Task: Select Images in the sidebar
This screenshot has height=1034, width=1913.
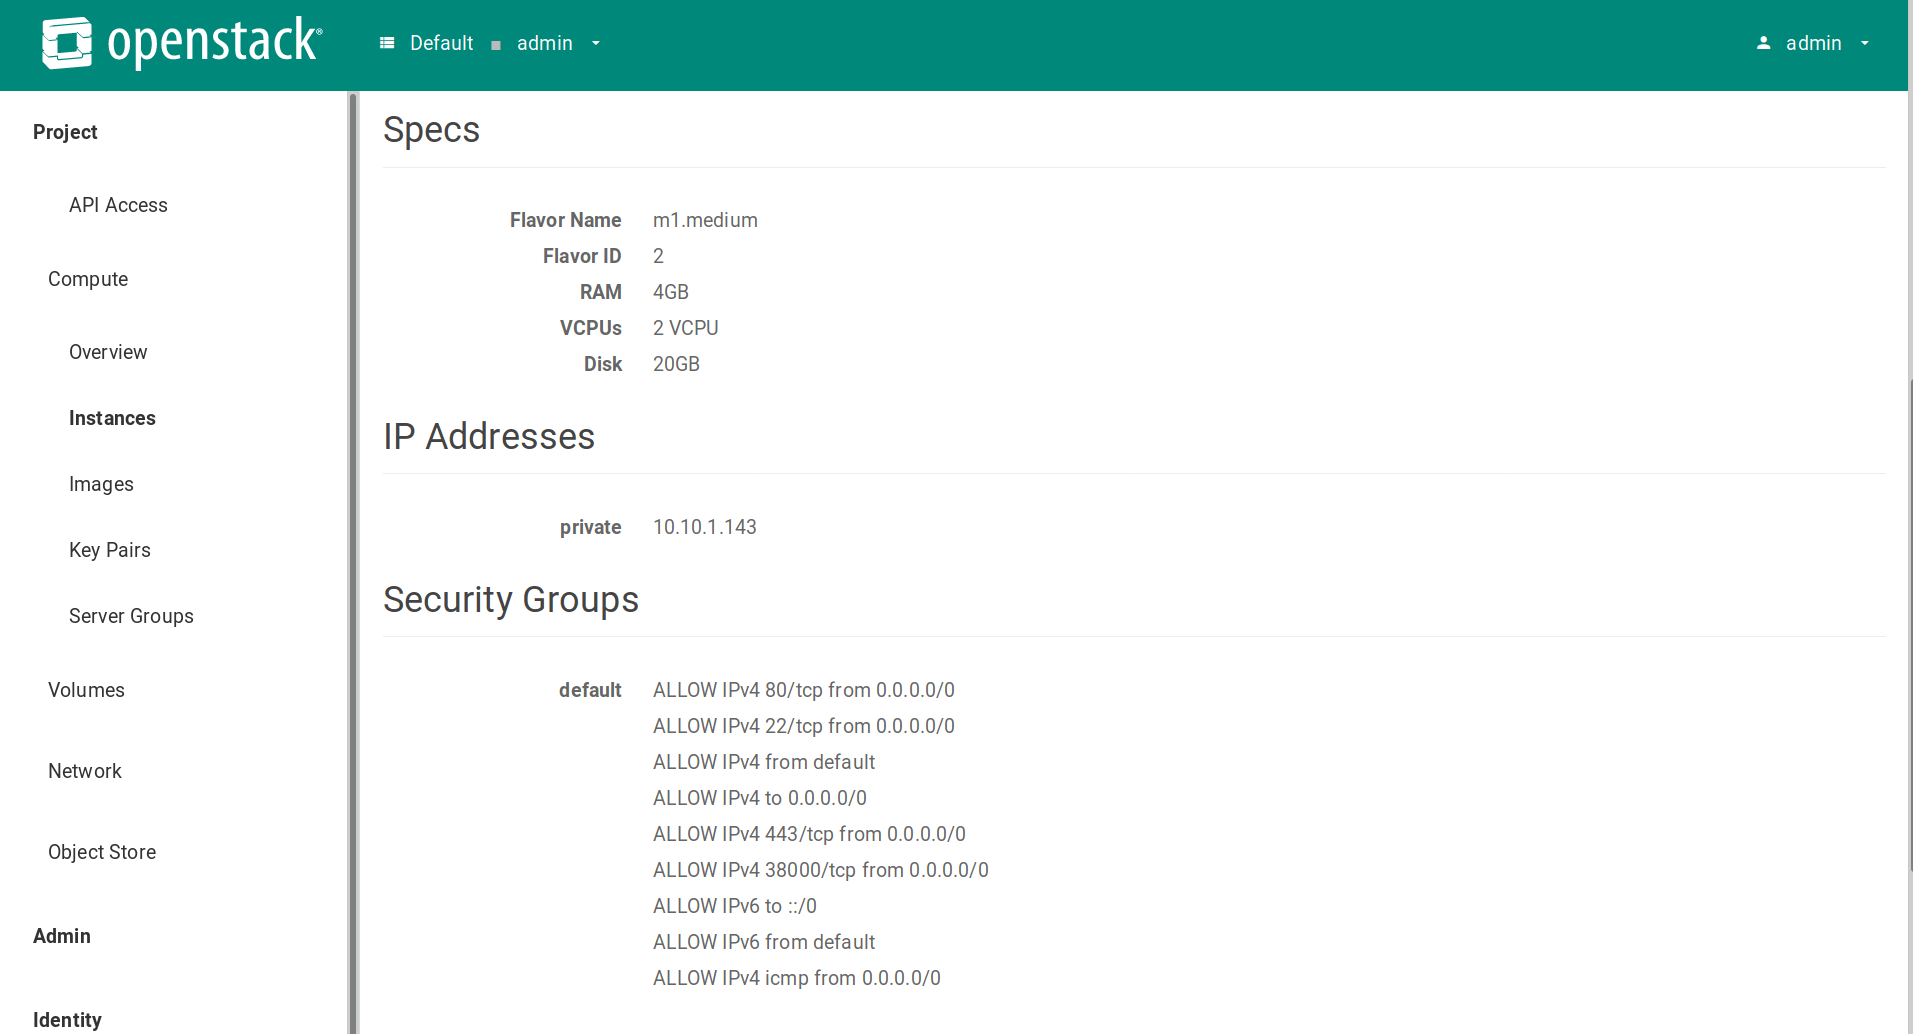Action: tap(101, 484)
